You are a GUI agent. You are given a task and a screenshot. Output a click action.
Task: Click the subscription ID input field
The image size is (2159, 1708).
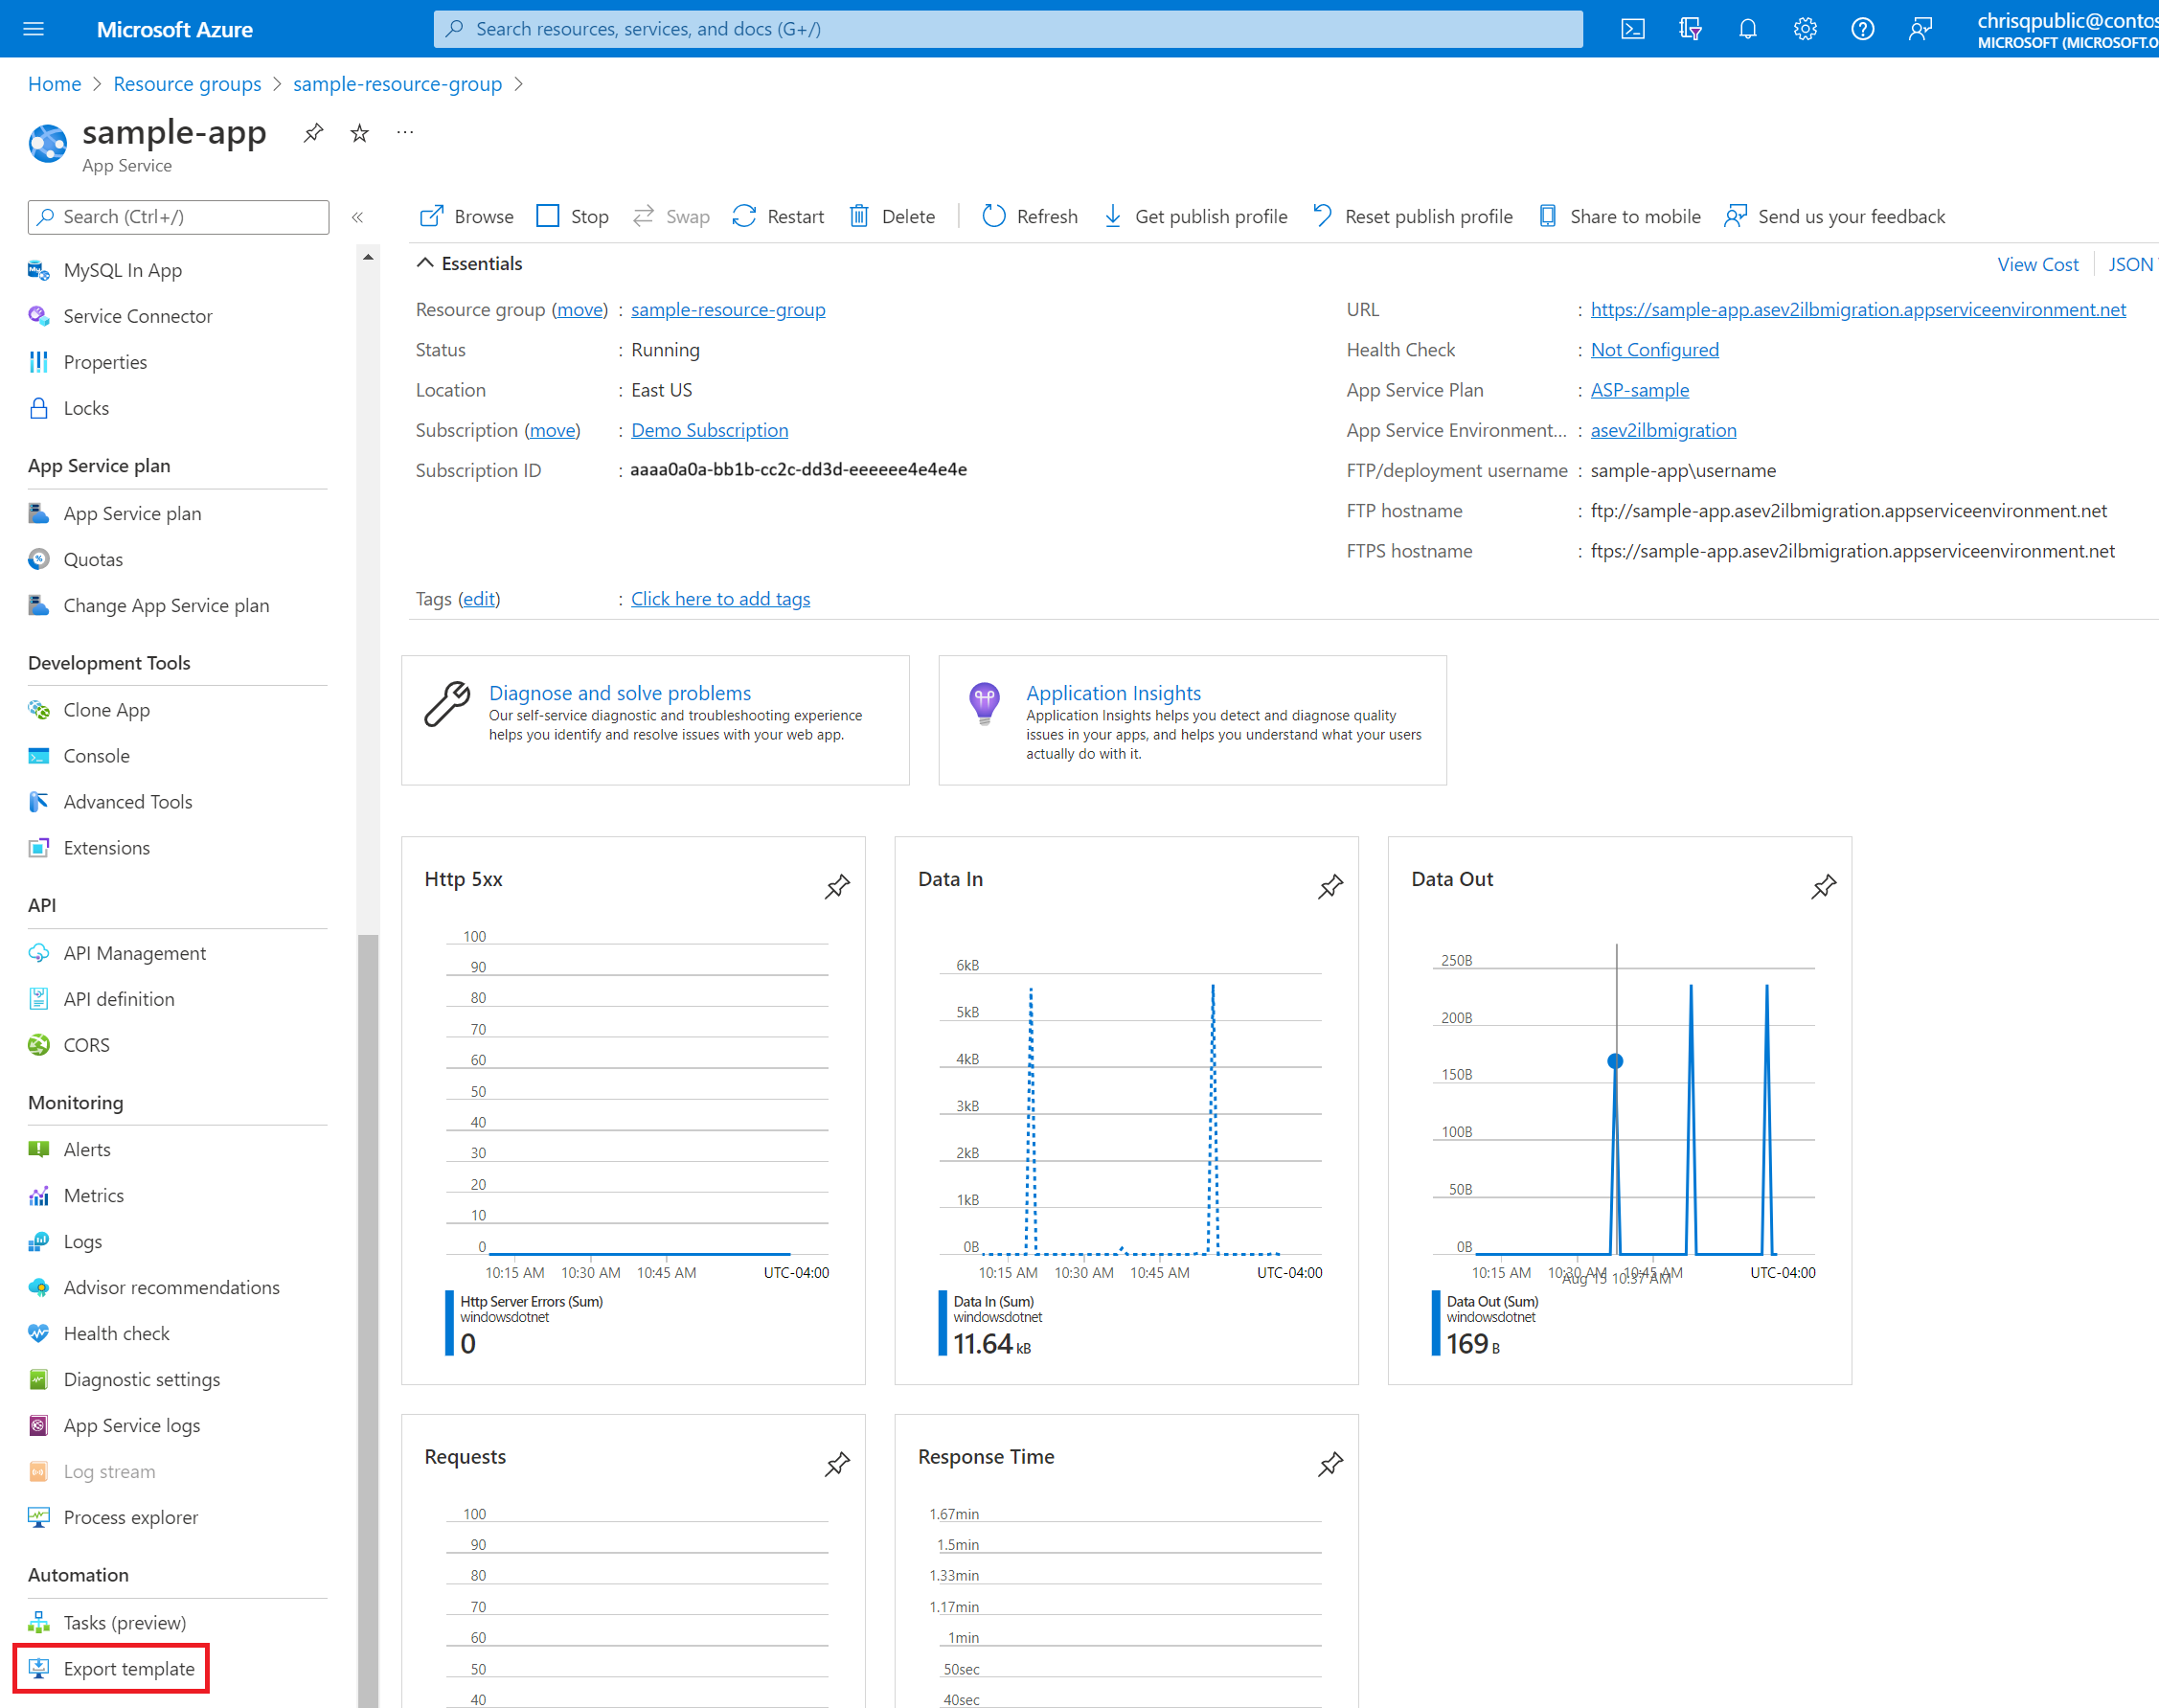tap(801, 469)
